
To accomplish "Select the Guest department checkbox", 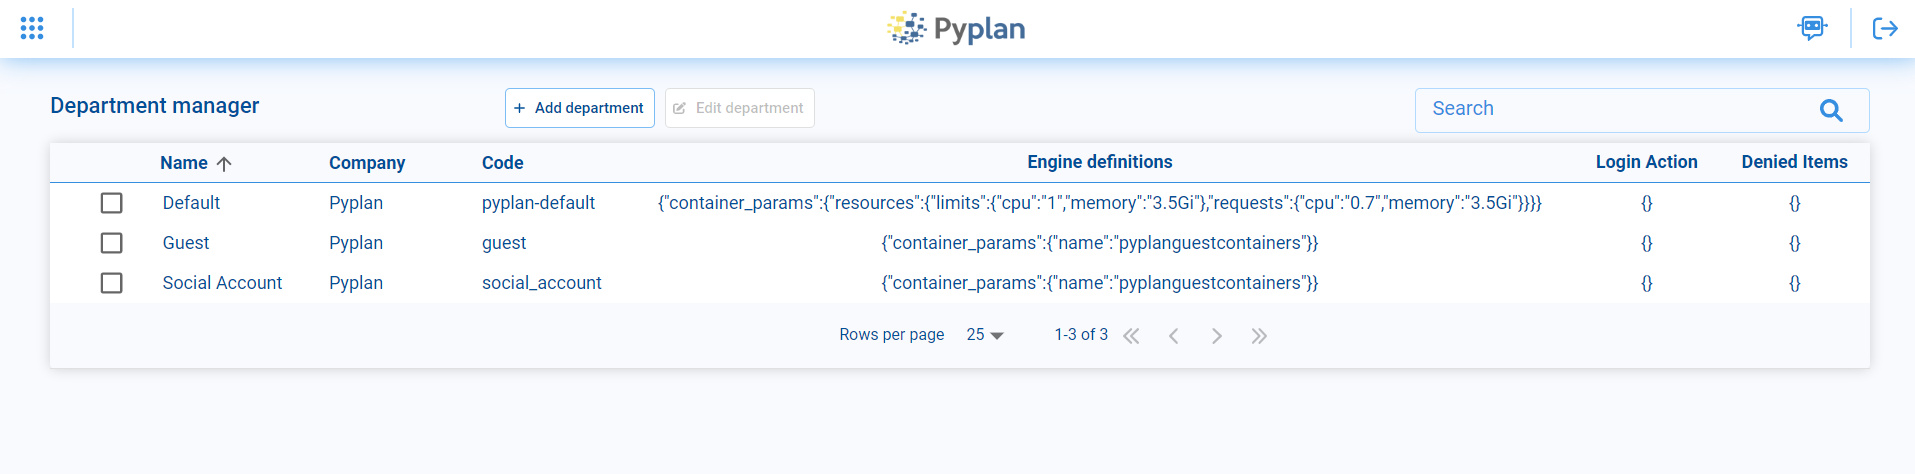I will (x=112, y=243).
